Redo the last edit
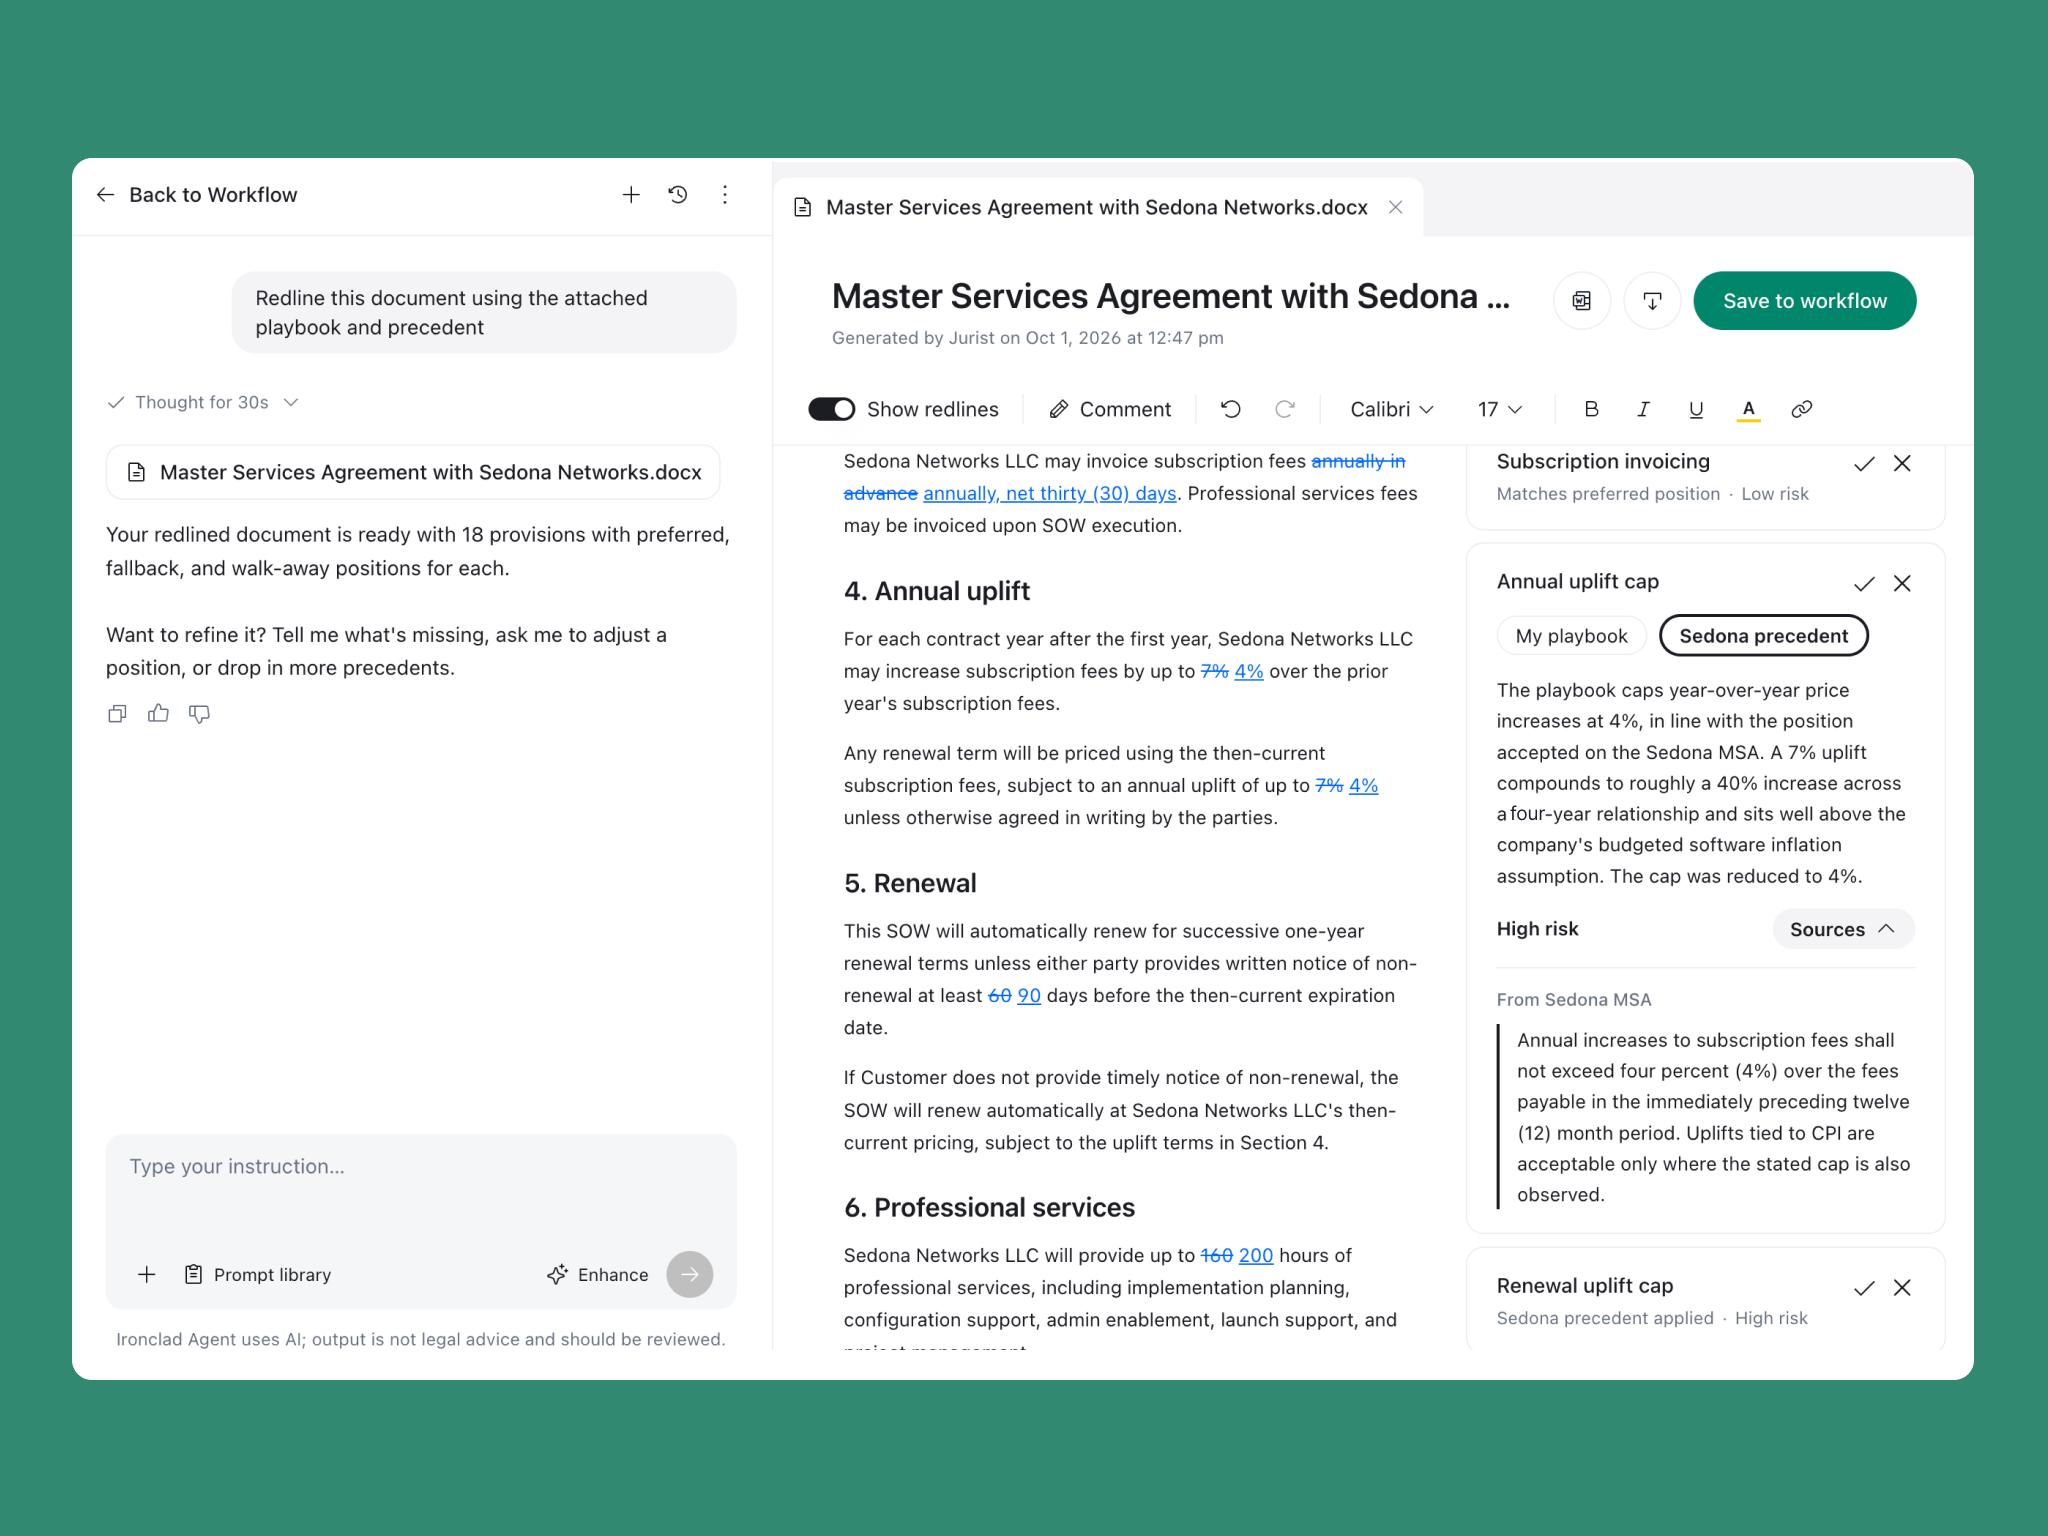 [x=1285, y=409]
